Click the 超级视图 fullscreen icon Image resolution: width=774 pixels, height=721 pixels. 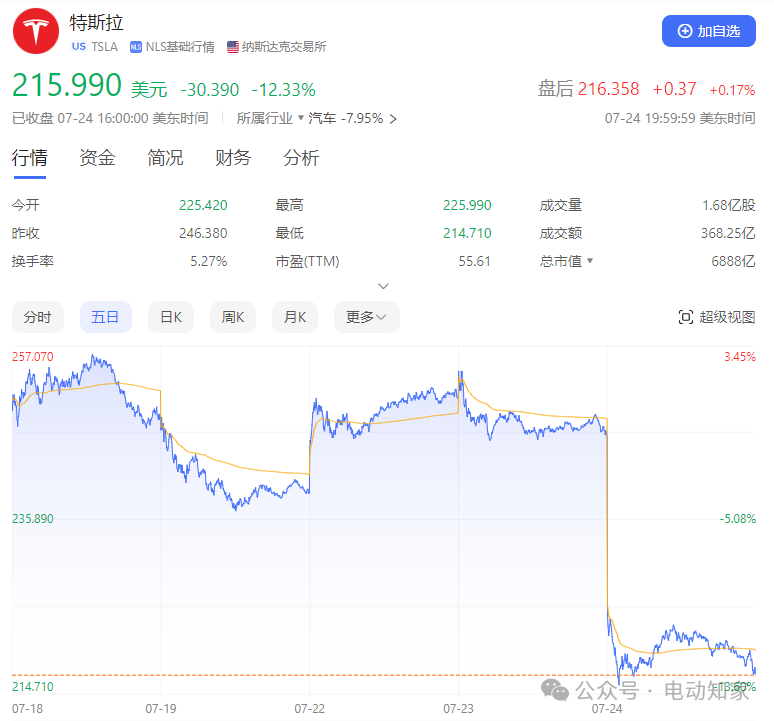tap(686, 317)
